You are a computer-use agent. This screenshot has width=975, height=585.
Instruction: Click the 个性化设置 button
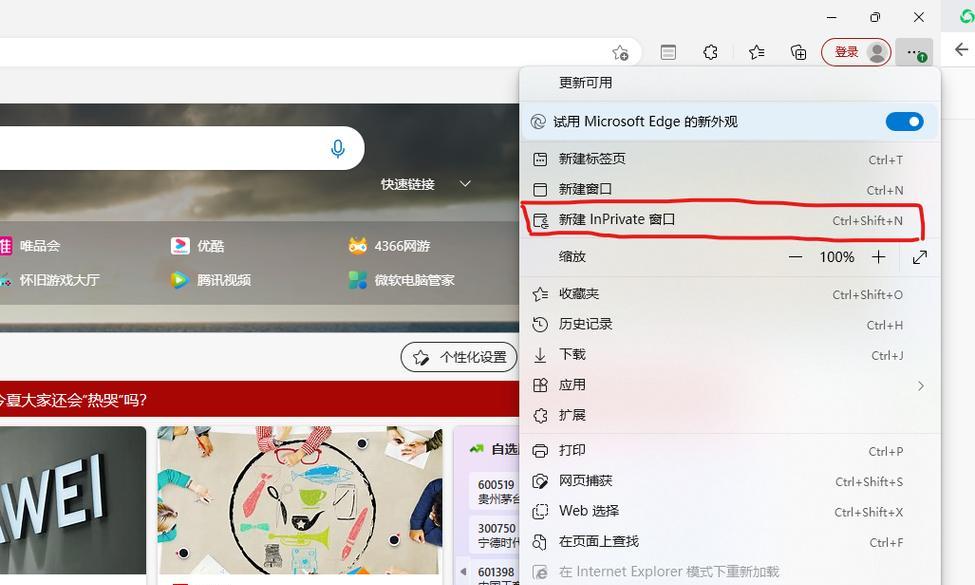point(459,357)
